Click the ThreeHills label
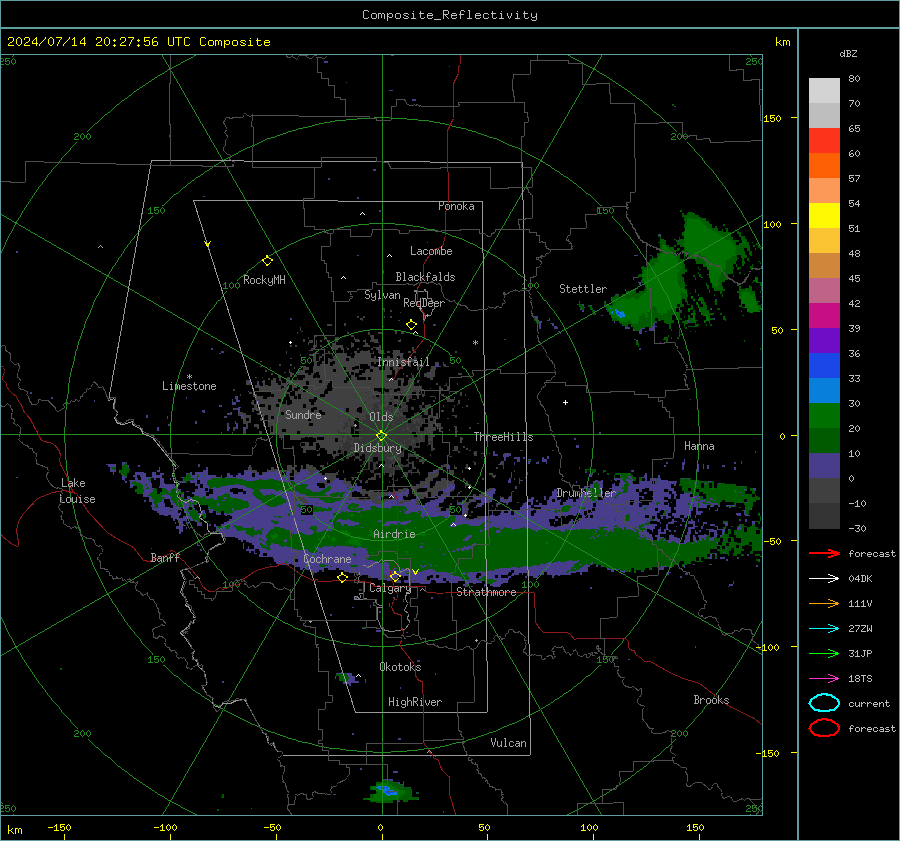Image resolution: width=900 pixels, height=841 pixels. tap(503, 437)
